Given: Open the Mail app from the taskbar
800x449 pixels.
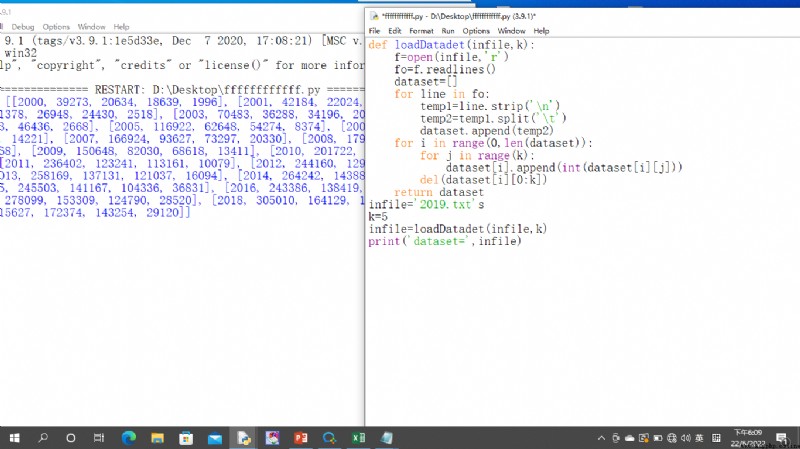Looking at the screenshot, I should point(215,438).
